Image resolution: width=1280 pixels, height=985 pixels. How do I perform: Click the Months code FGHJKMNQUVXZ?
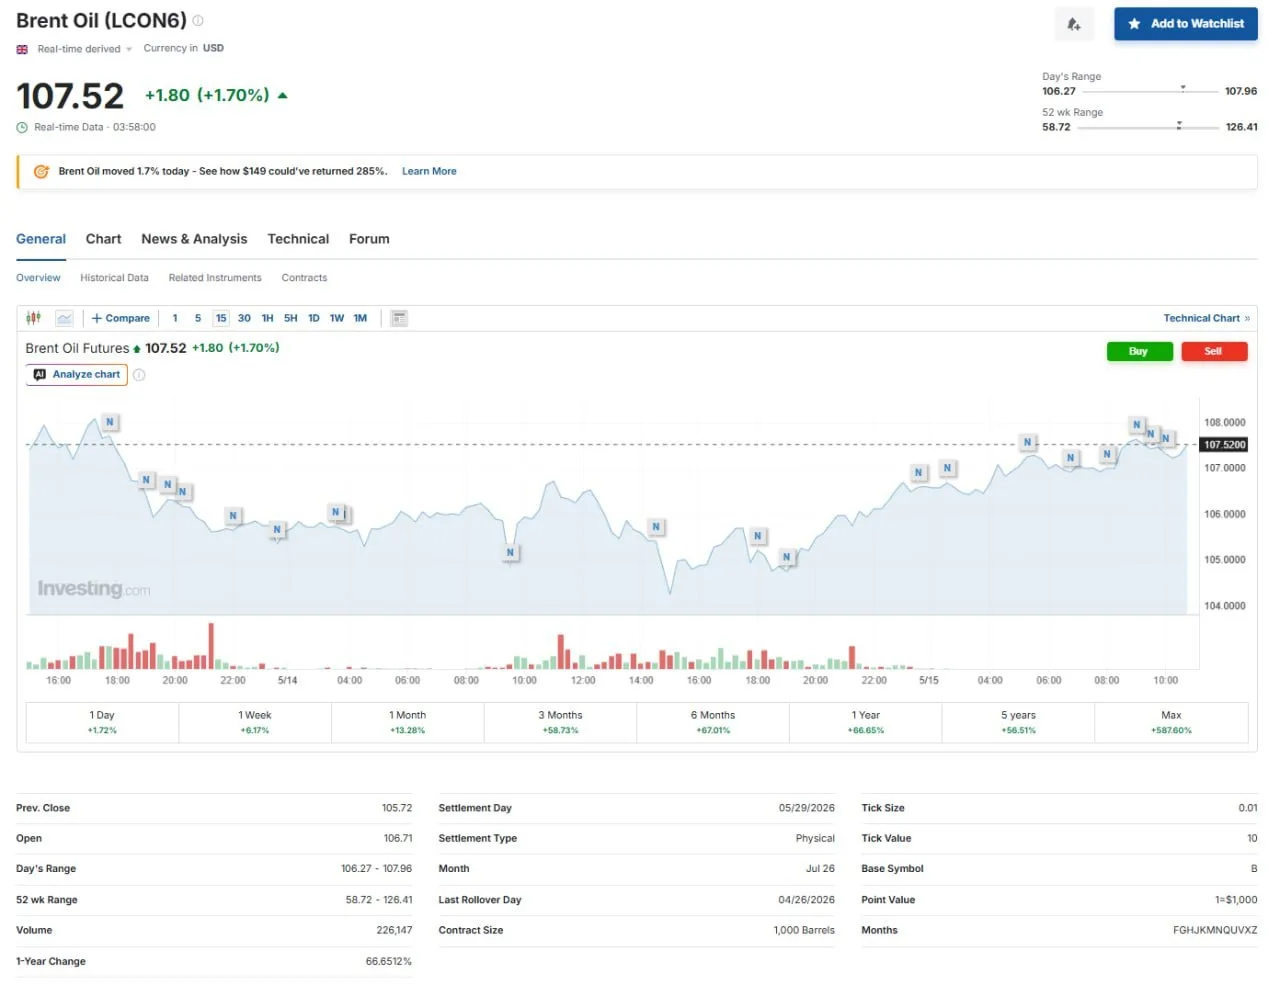pyautogui.click(x=1215, y=930)
